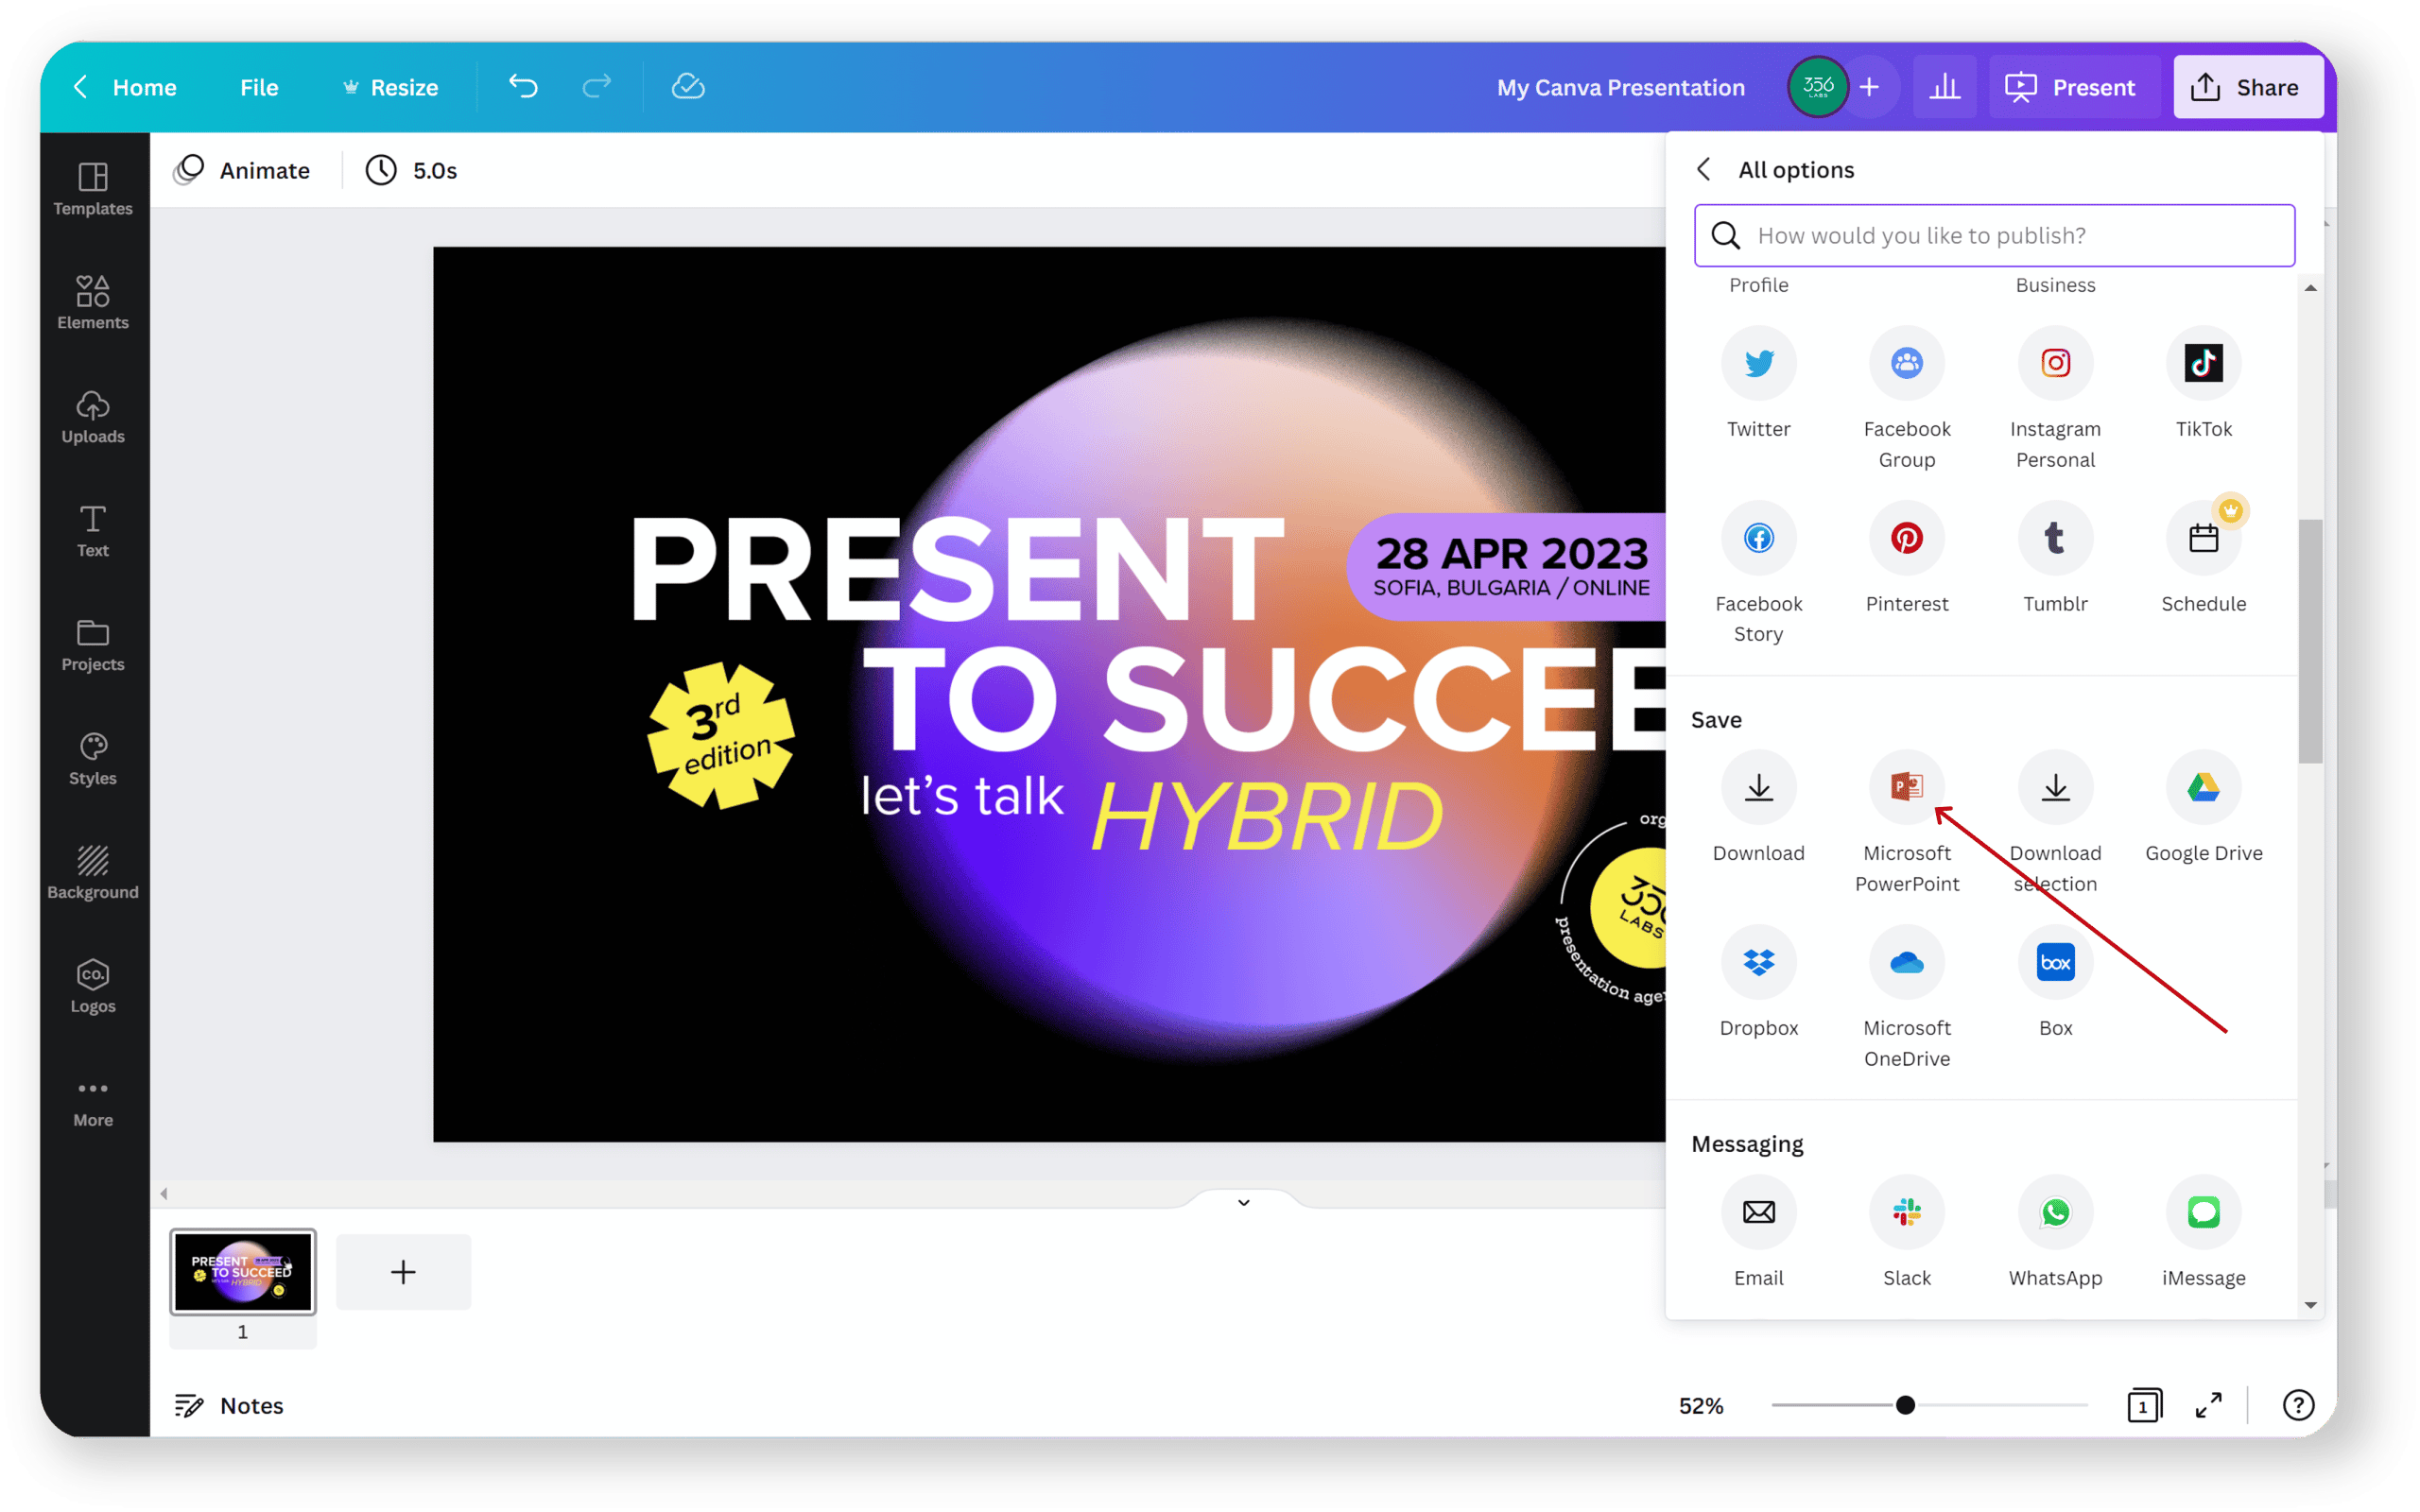Adjust the zoom level slider at 52%
This screenshot has height=1512, width=2420.
tap(1904, 1406)
